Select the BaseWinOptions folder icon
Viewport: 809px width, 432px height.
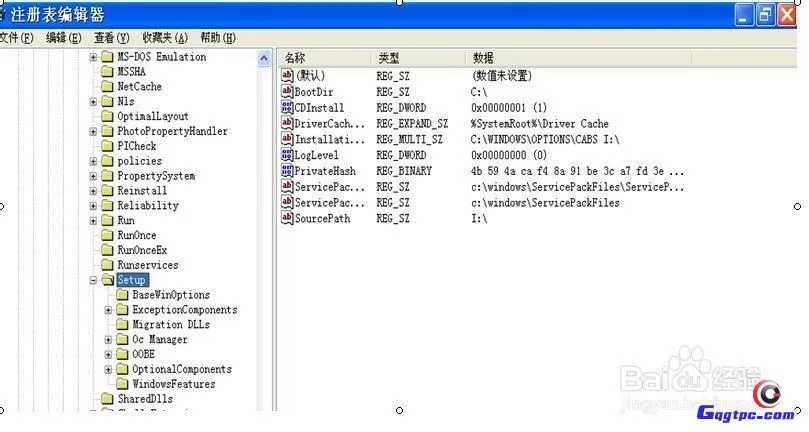[123, 295]
